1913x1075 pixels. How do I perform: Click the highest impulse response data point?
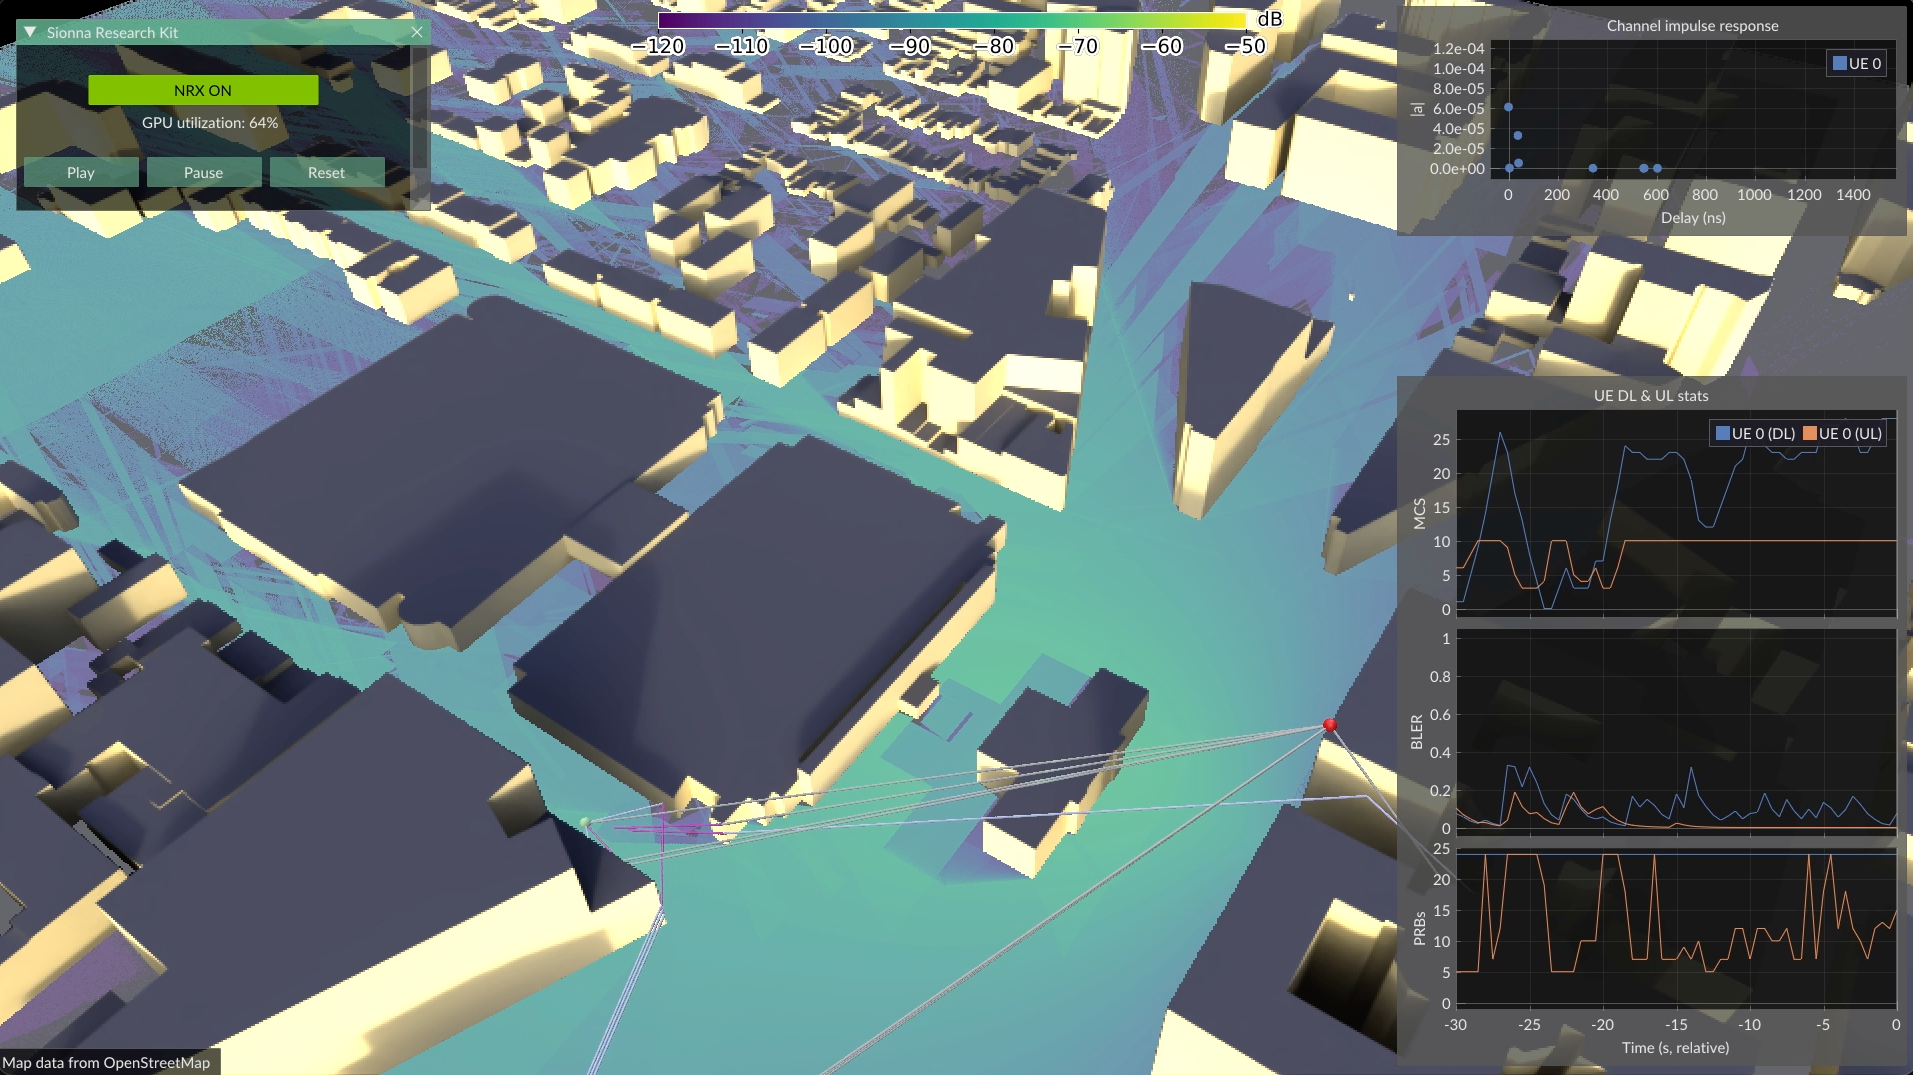click(x=1508, y=107)
